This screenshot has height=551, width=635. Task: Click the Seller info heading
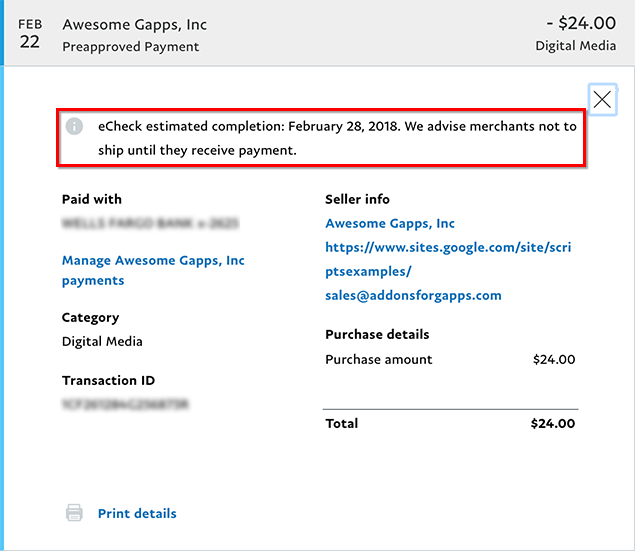357,199
